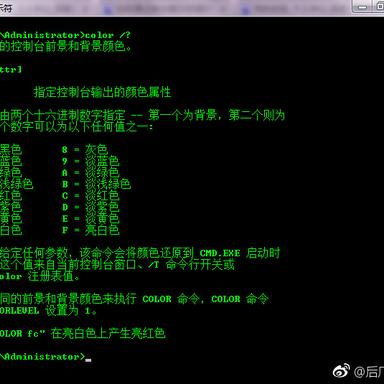384x384 pixels.
Task: Select the '9 = 淡蓝色' entry
Action: [x=90, y=161]
